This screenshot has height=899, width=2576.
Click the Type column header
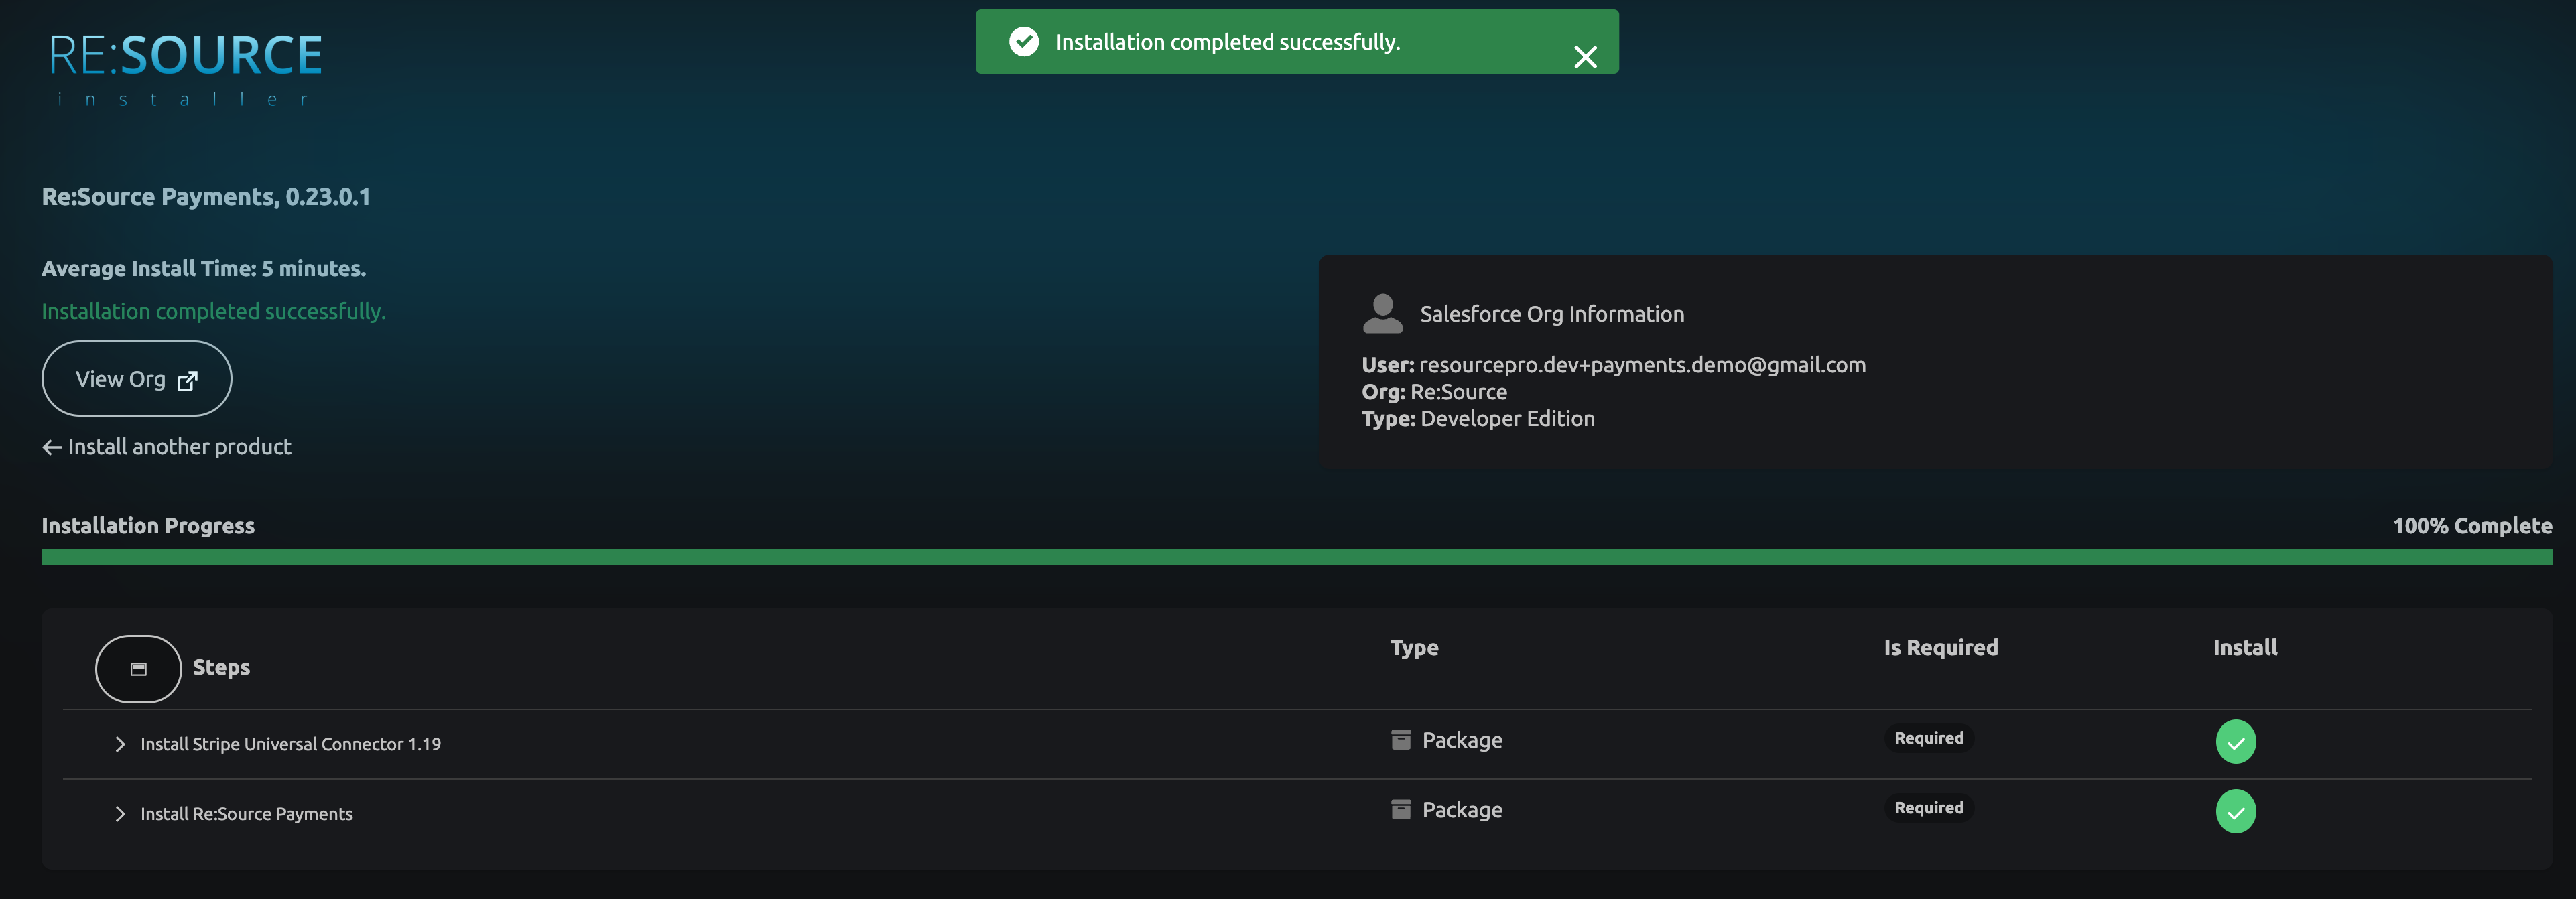[1414, 648]
